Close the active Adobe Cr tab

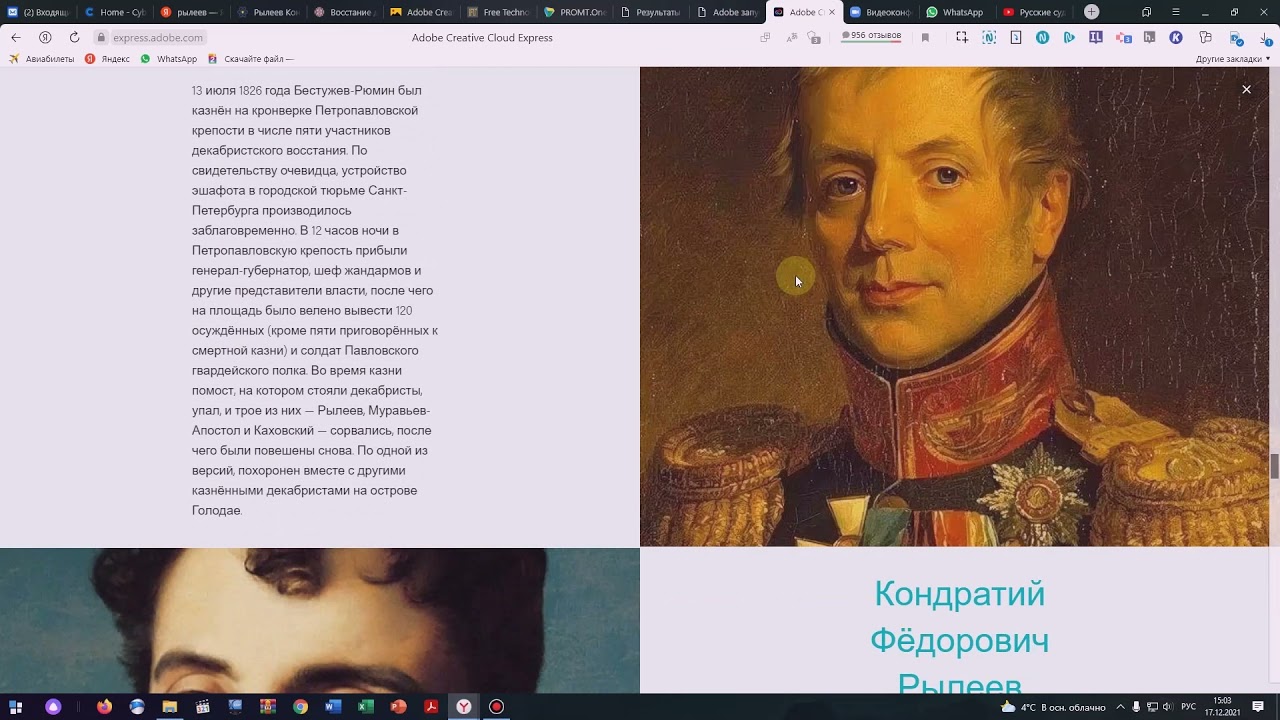pyautogui.click(x=831, y=12)
